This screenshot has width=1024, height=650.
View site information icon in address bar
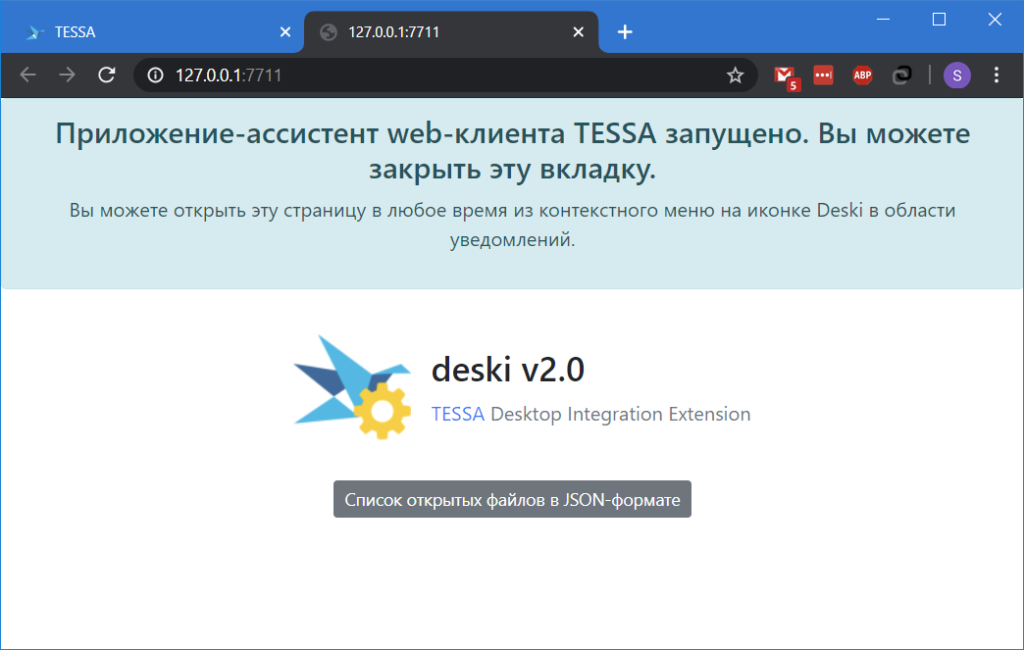pos(155,75)
